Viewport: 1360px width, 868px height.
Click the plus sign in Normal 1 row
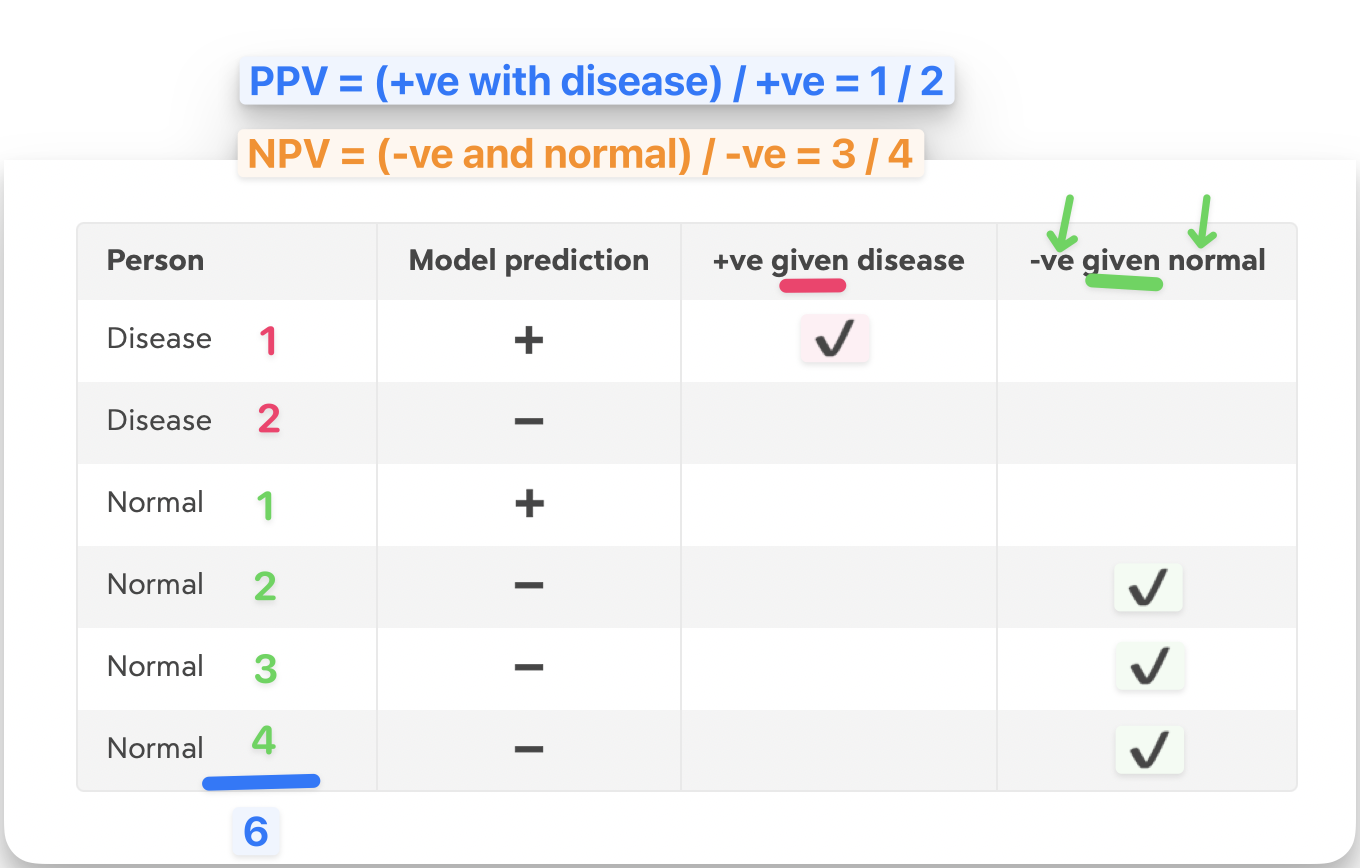528,503
